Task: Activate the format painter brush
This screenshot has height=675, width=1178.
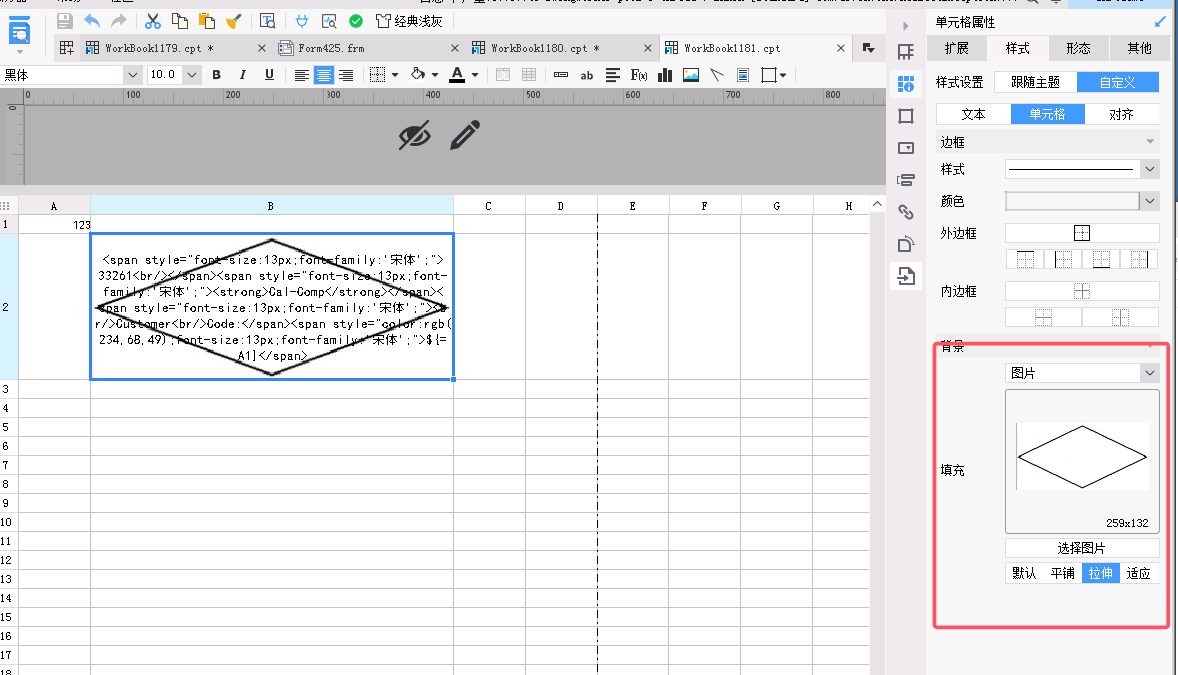Action: (x=234, y=21)
